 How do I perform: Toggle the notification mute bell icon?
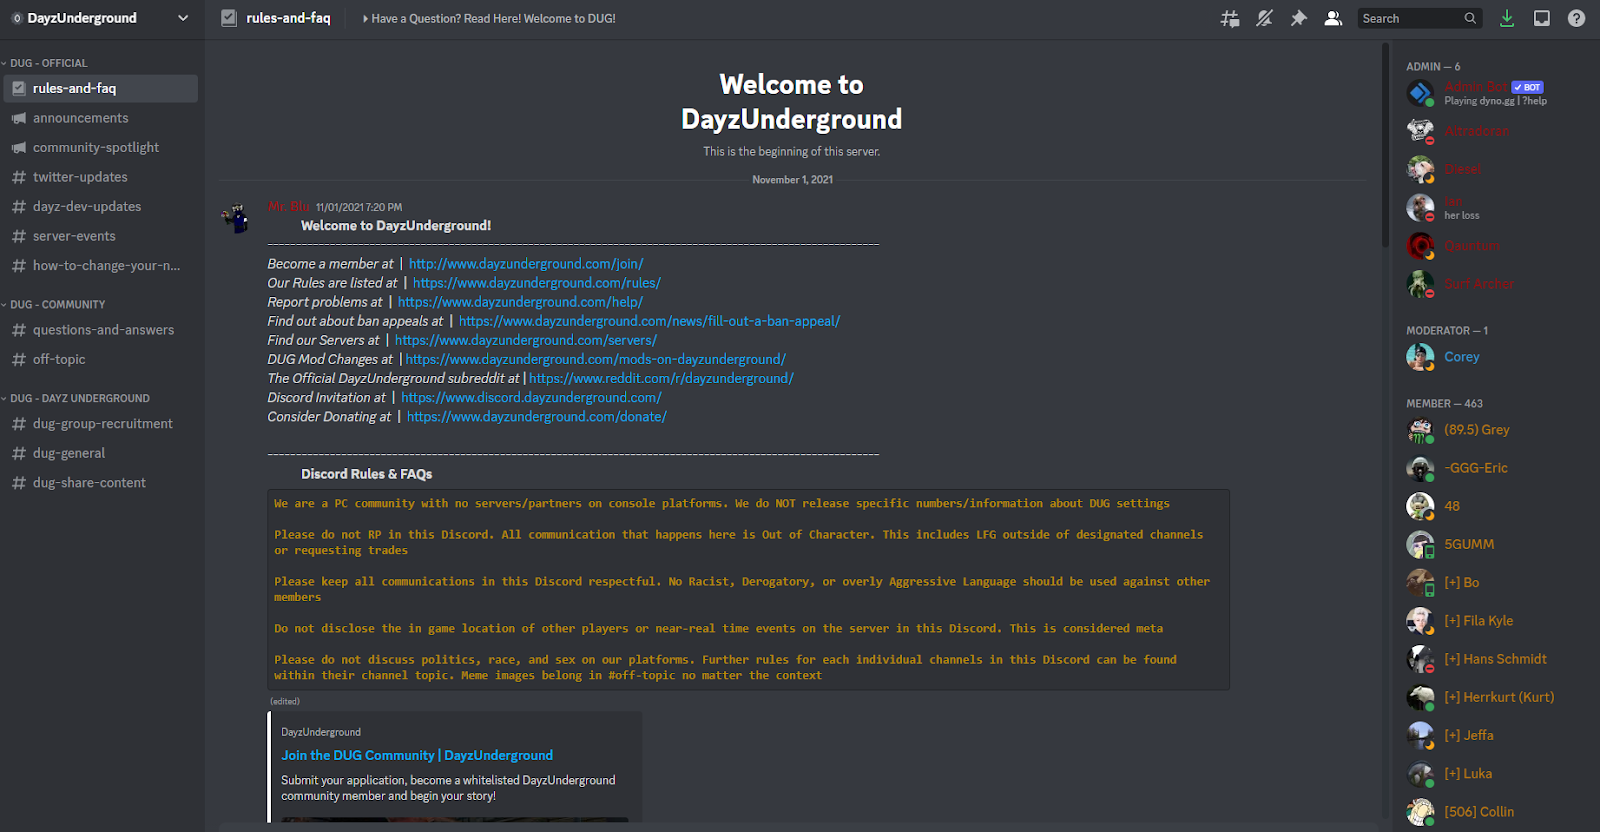click(x=1264, y=18)
